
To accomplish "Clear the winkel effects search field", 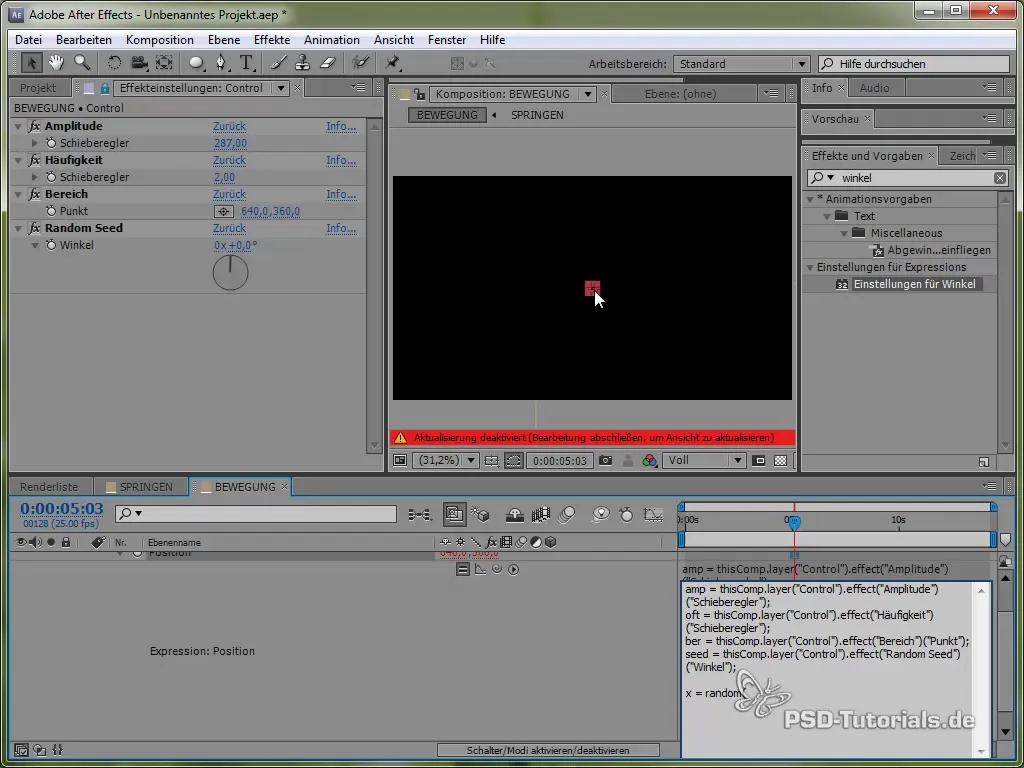I will [x=999, y=178].
